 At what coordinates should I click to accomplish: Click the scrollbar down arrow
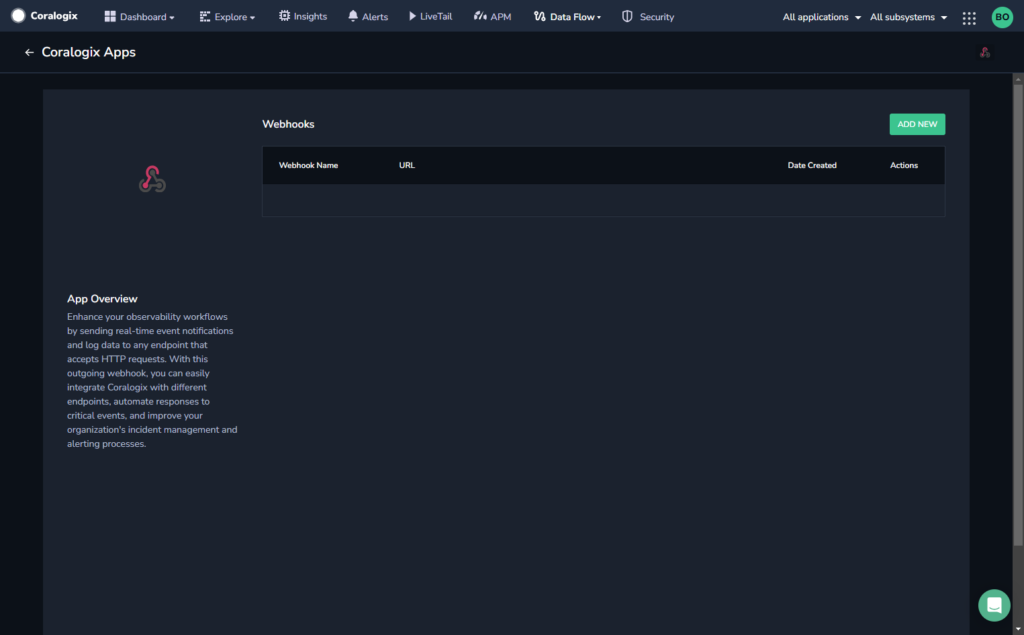pyautogui.click(x=1018, y=629)
